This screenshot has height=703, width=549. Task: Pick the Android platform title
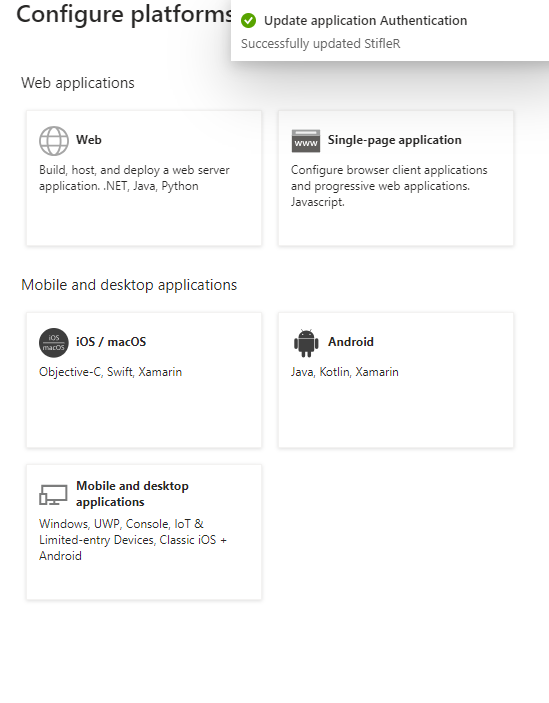tap(351, 342)
